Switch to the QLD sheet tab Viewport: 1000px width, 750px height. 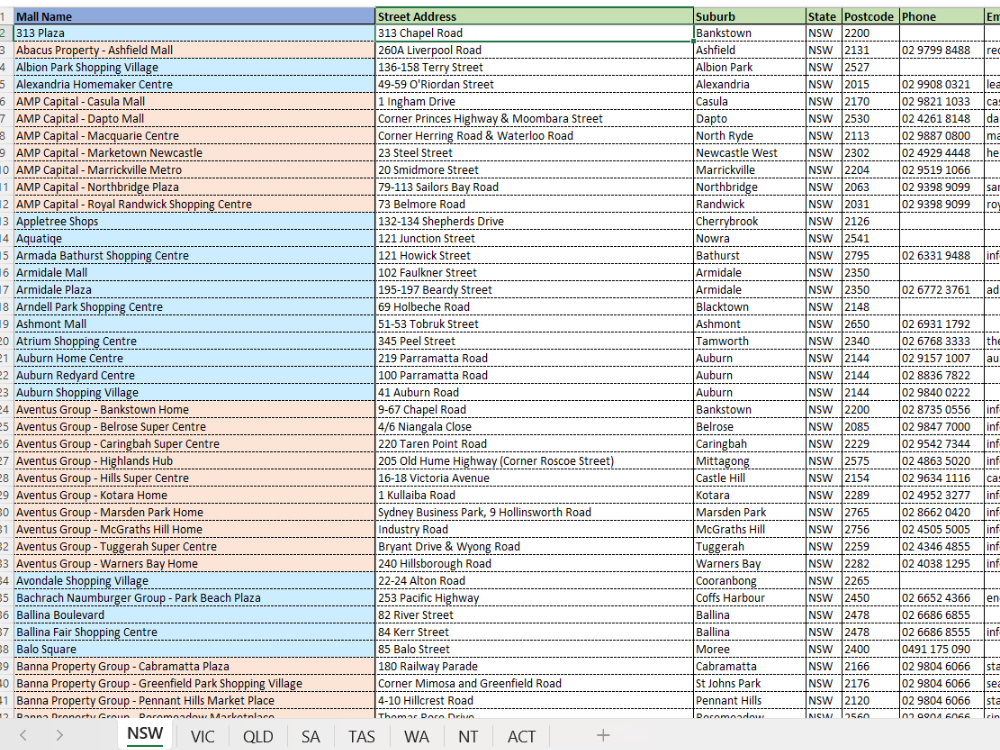click(258, 736)
